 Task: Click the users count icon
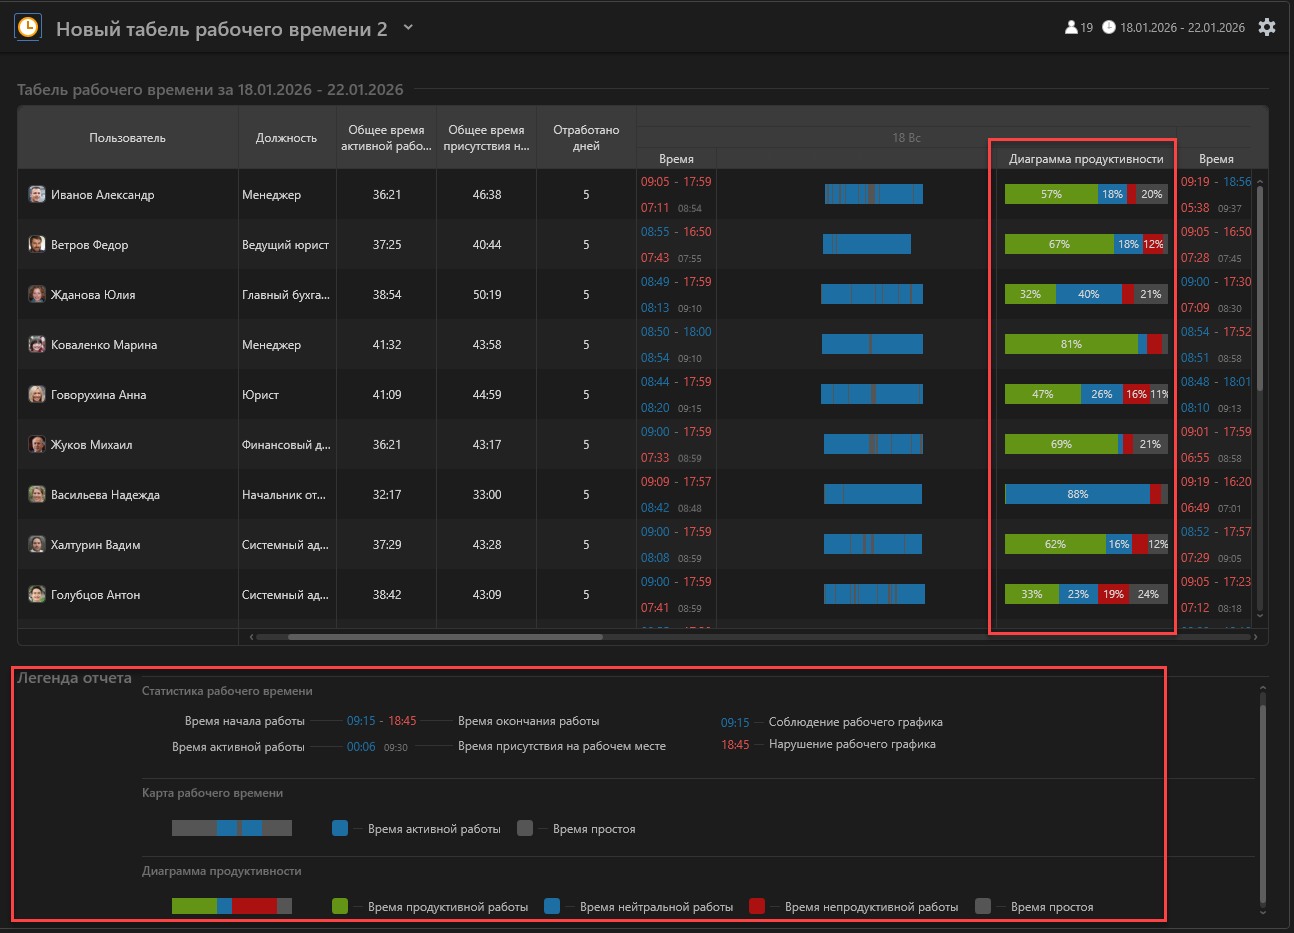[1071, 27]
